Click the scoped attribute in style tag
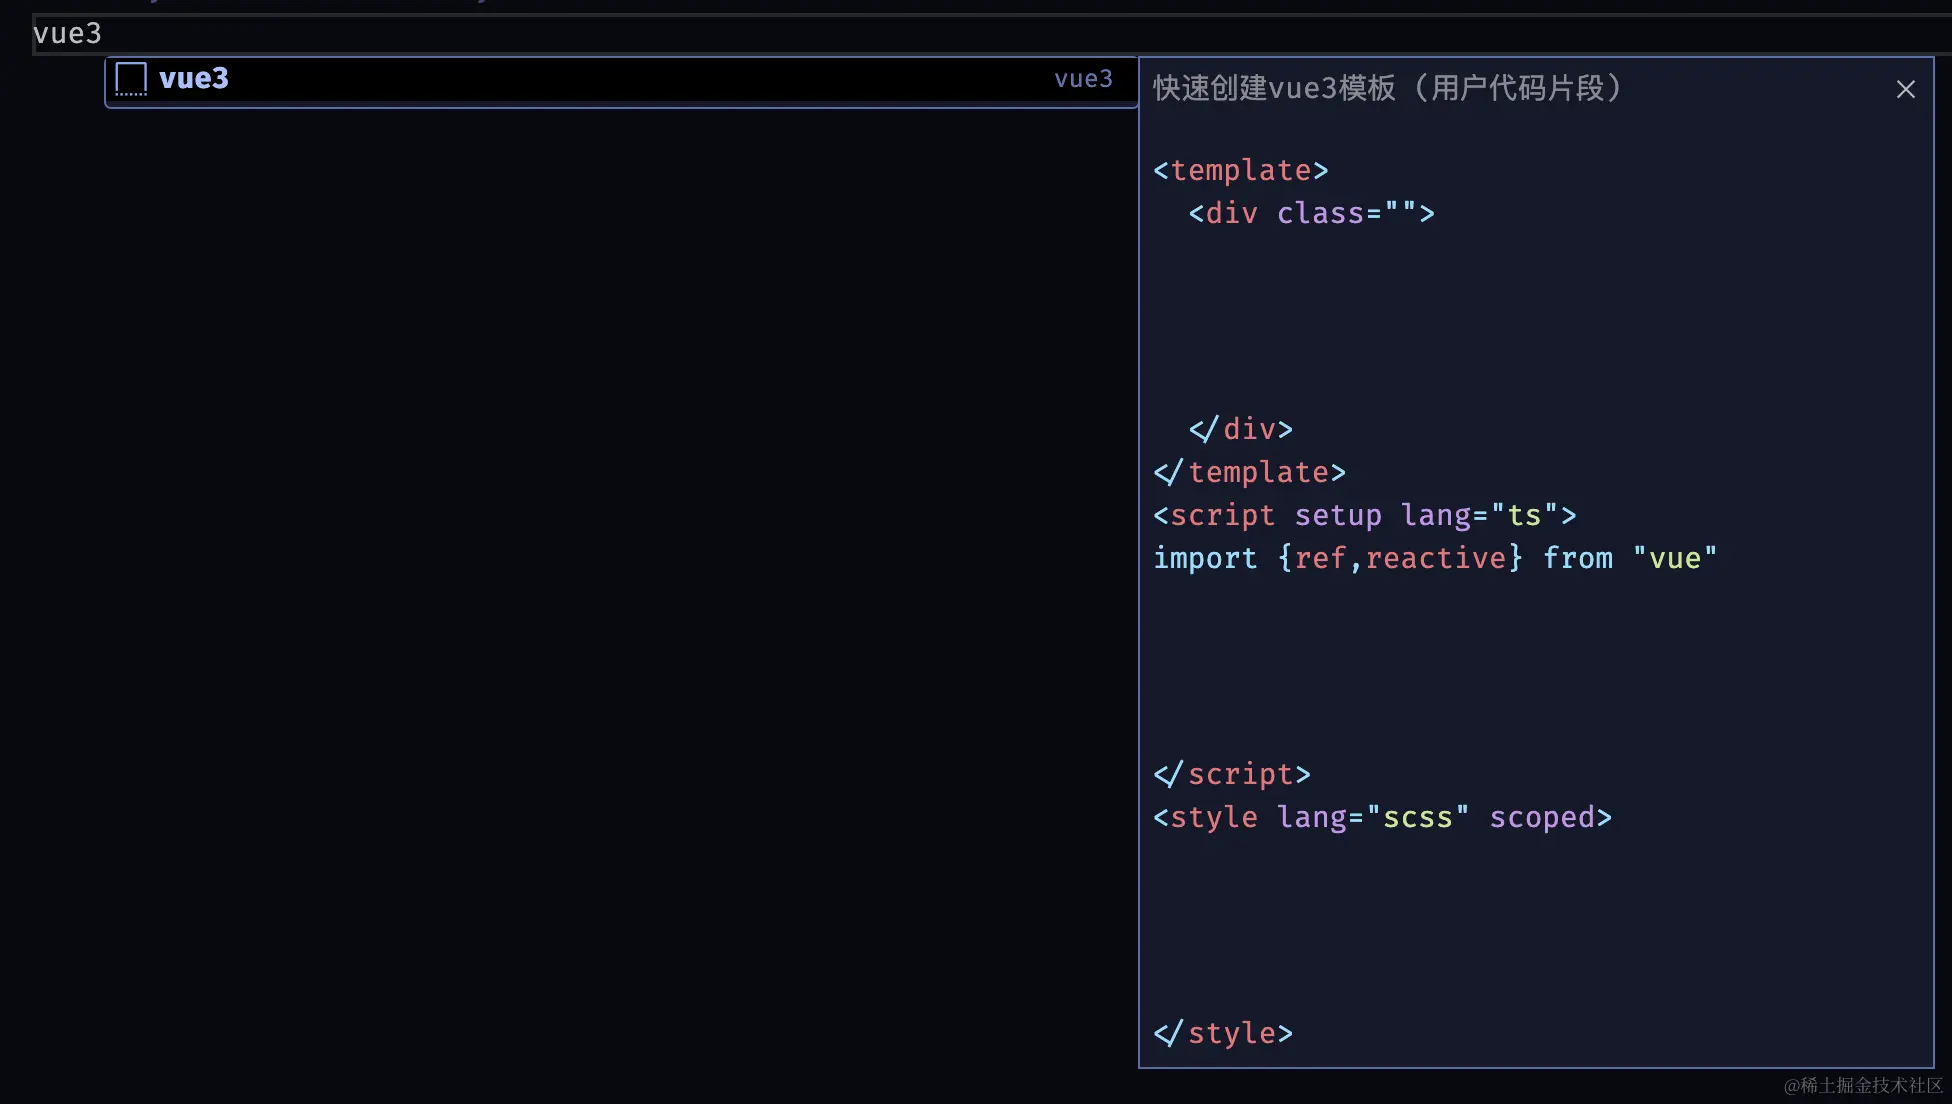This screenshot has width=1952, height=1104. click(x=1548, y=817)
